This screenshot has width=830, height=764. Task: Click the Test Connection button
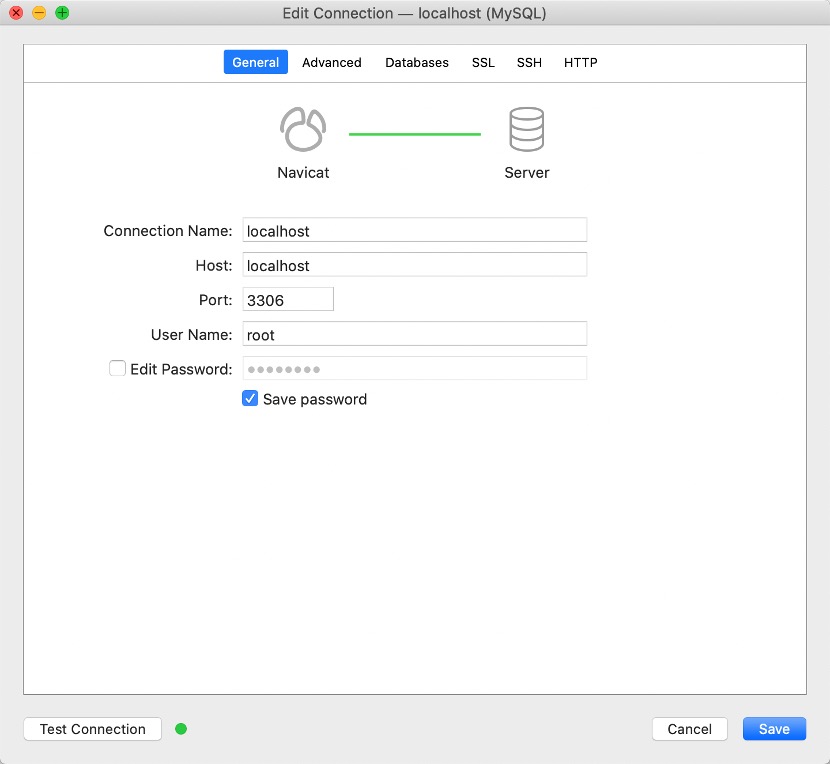93,729
